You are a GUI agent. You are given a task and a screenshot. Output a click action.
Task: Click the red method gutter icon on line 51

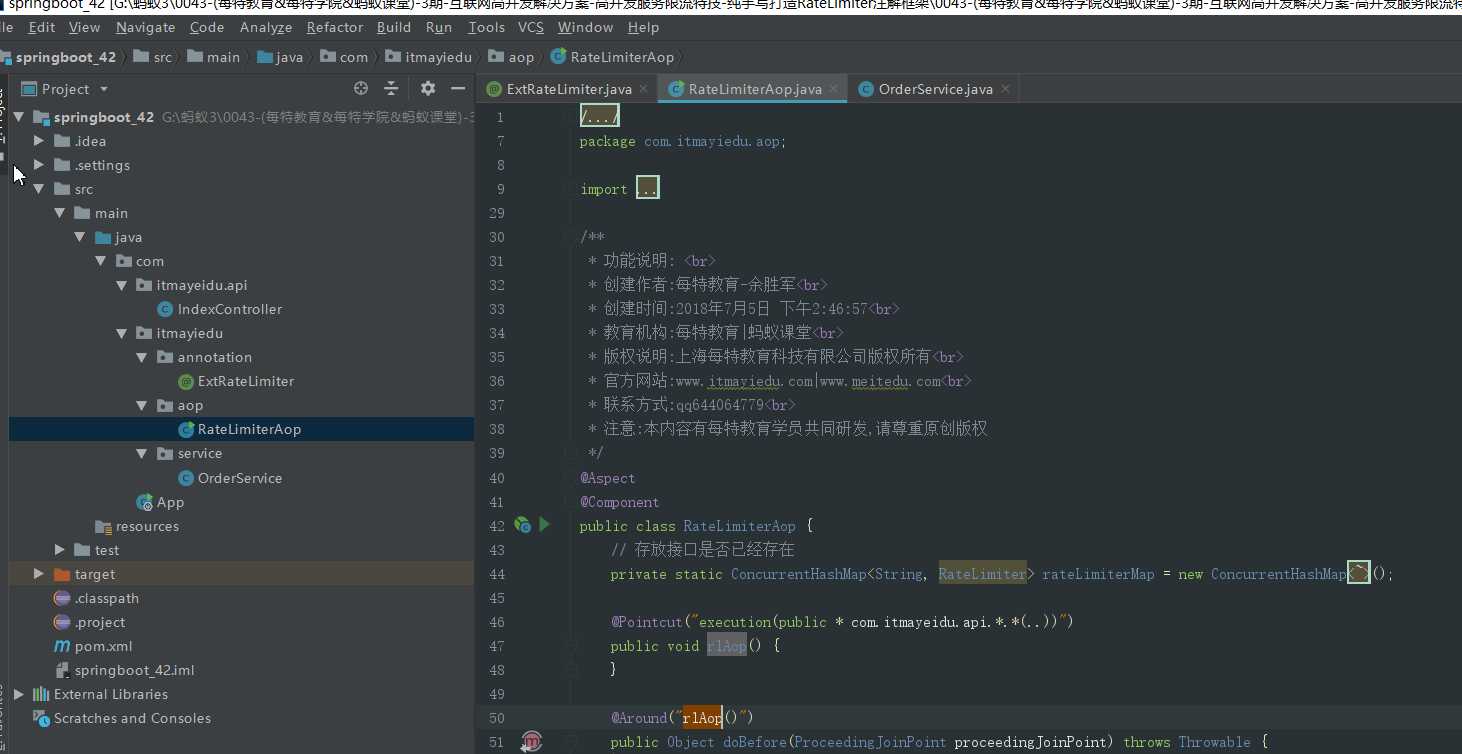tap(531, 742)
